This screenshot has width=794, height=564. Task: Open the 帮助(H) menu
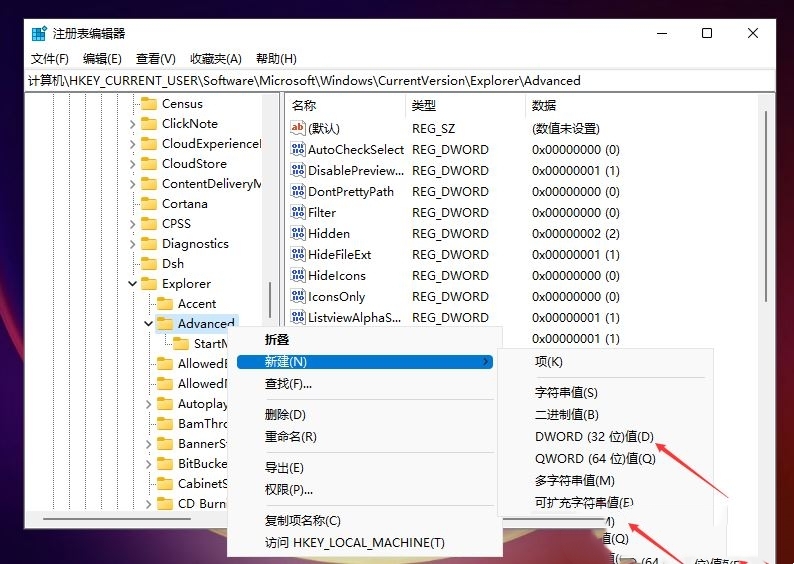click(x=276, y=59)
